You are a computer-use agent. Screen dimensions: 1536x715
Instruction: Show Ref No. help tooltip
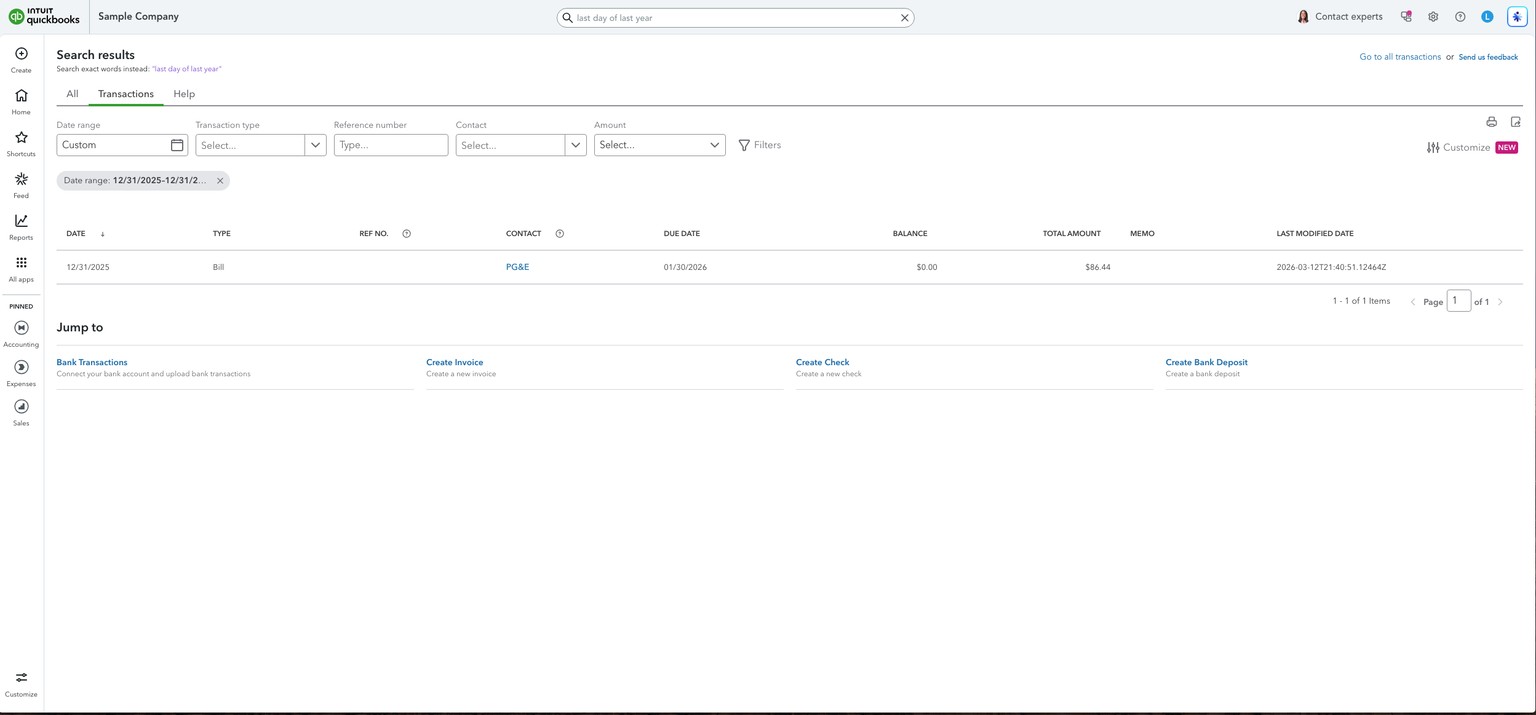pos(406,234)
